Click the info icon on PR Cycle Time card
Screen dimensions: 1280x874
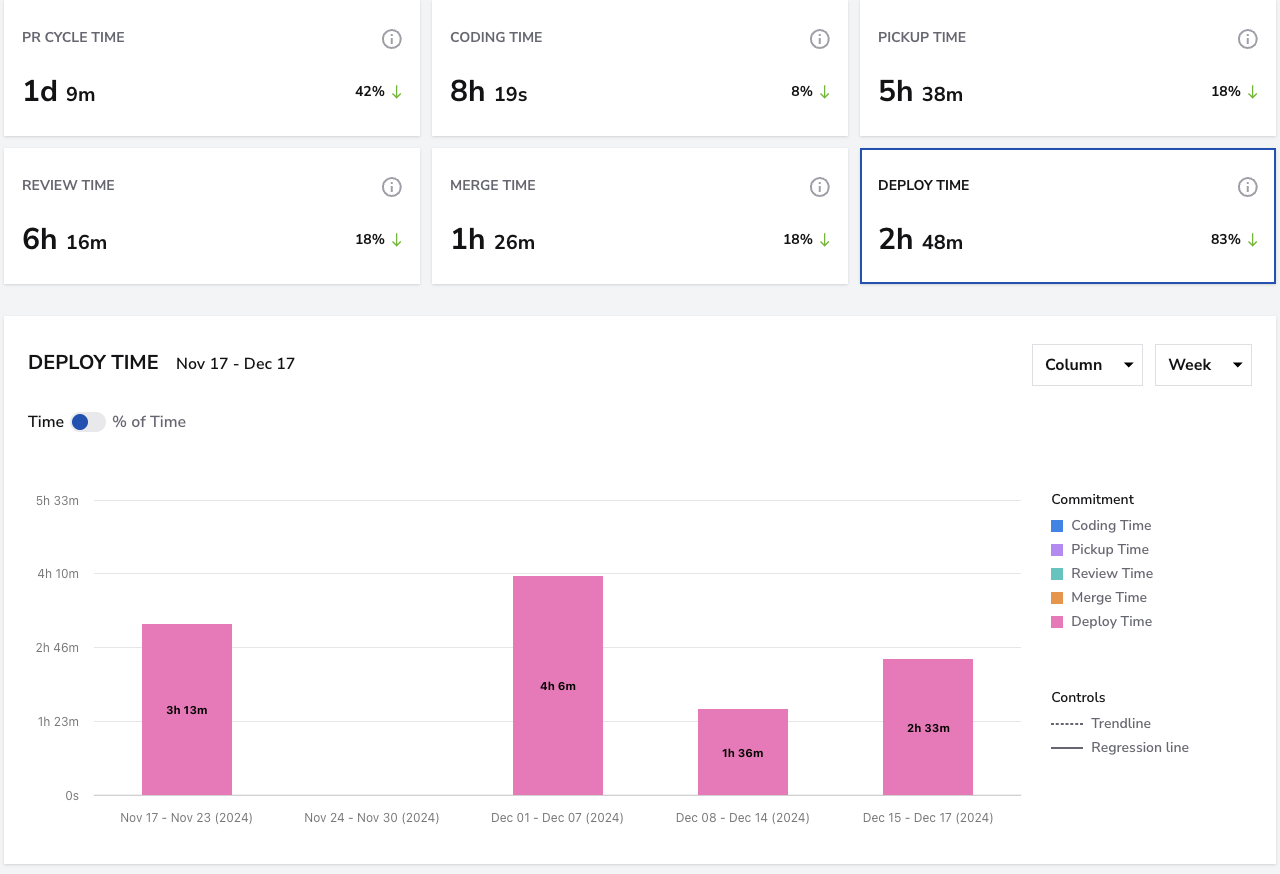[x=392, y=39]
